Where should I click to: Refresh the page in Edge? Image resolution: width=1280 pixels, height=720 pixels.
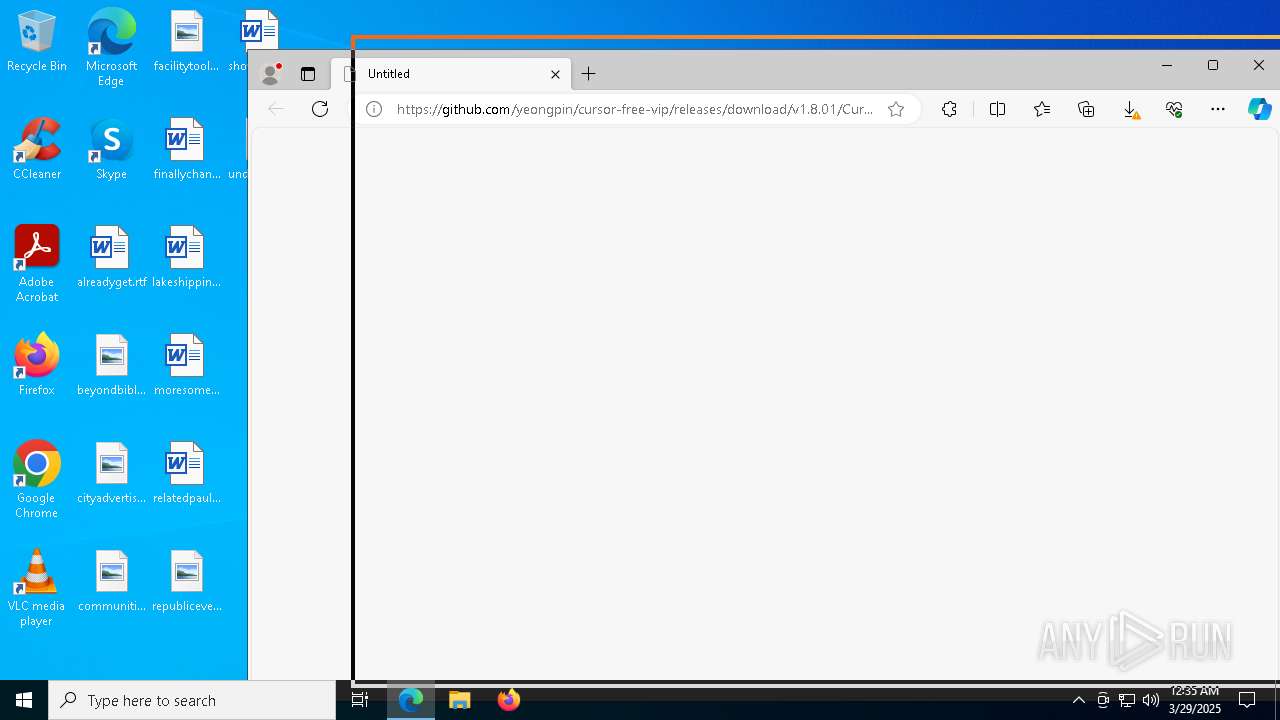click(320, 109)
